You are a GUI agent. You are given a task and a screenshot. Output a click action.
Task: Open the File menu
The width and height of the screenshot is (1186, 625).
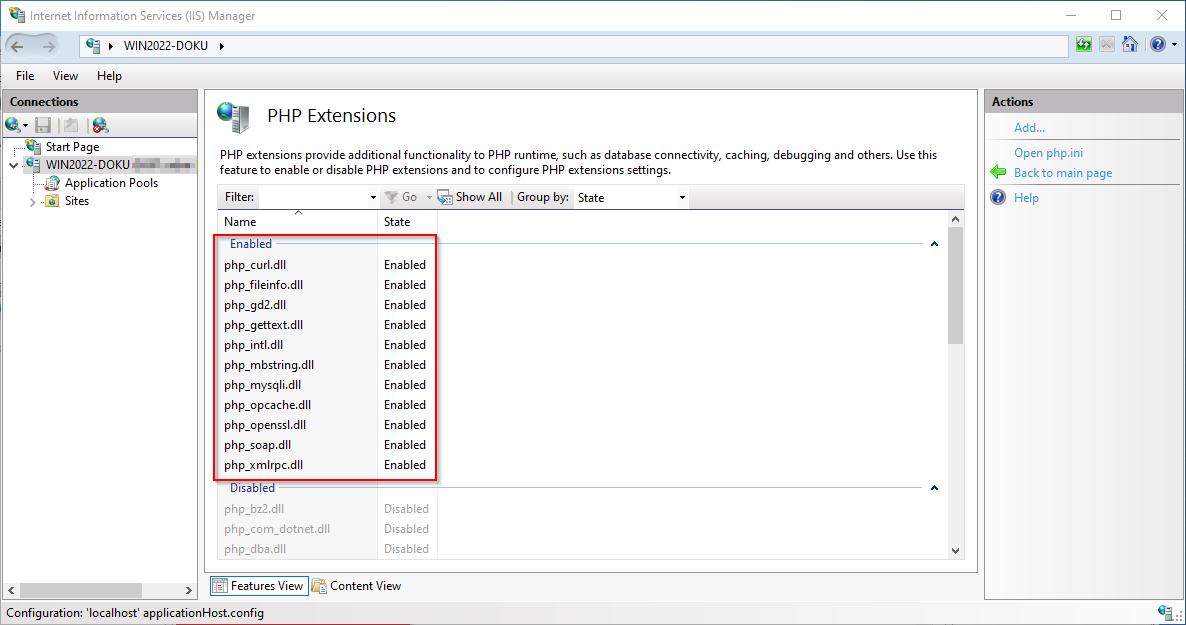click(x=25, y=76)
